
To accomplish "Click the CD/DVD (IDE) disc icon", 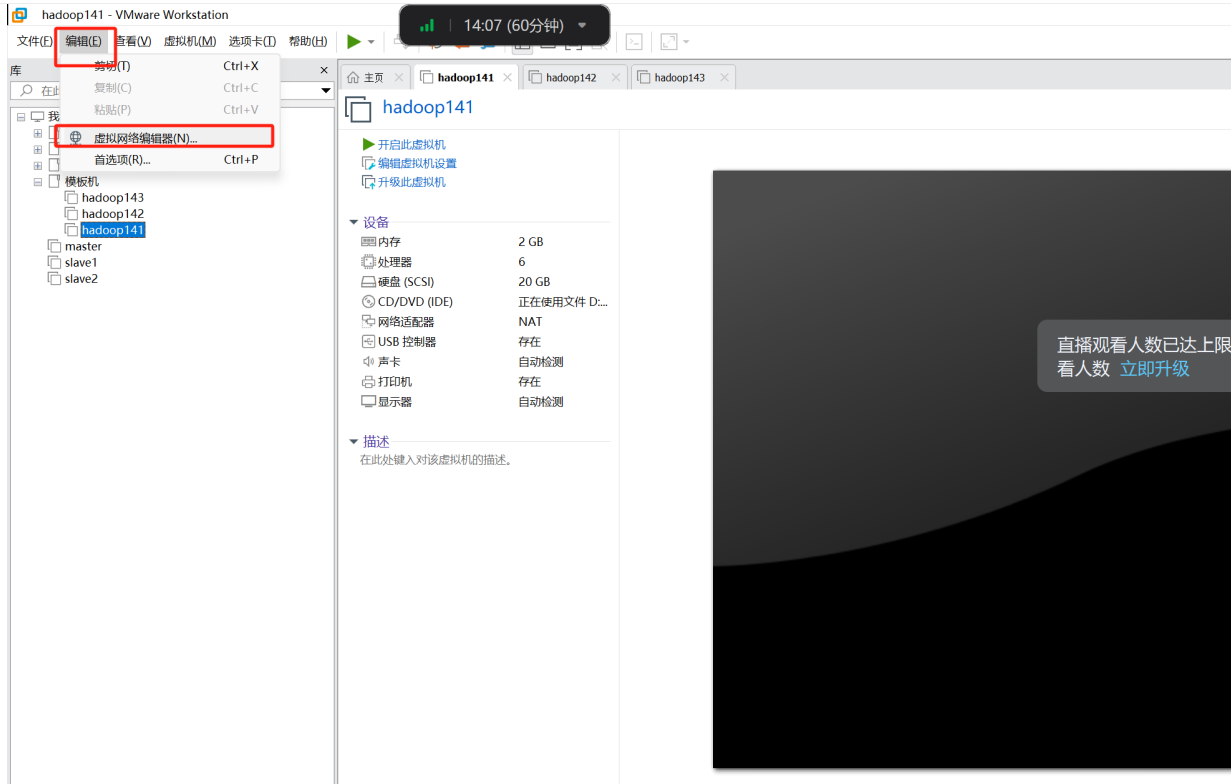I will pos(368,302).
